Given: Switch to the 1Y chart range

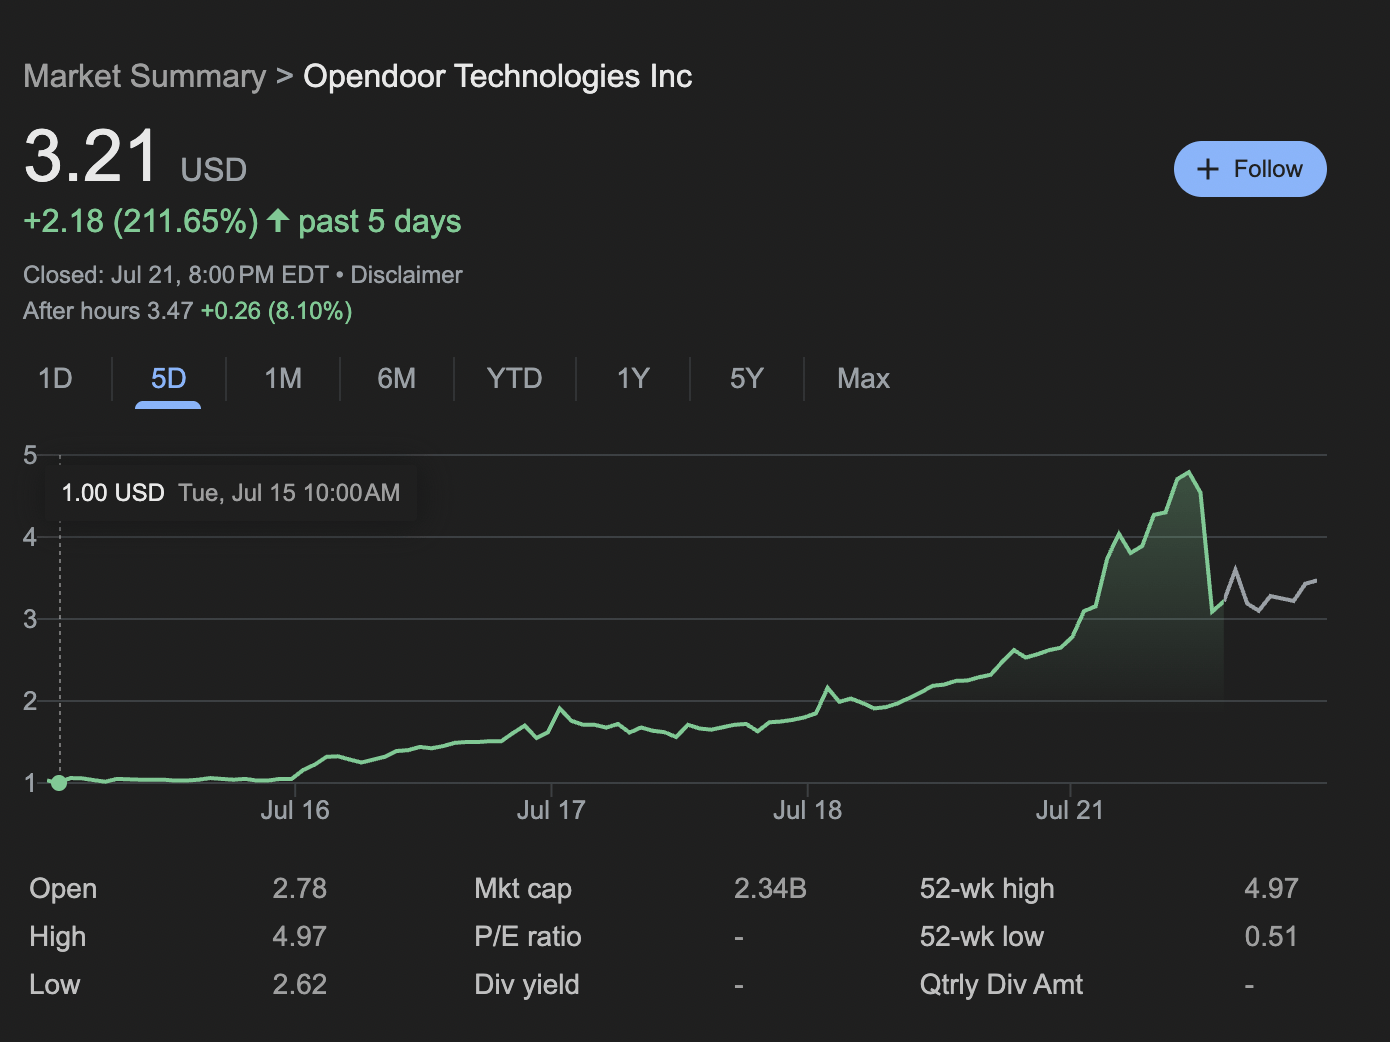Looking at the screenshot, I should click(x=633, y=378).
